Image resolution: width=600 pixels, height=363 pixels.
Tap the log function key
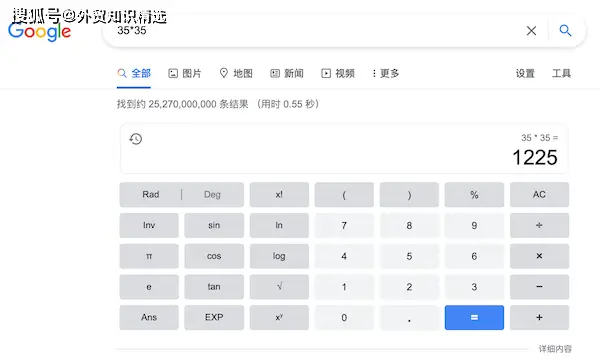pyautogui.click(x=279, y=256)
